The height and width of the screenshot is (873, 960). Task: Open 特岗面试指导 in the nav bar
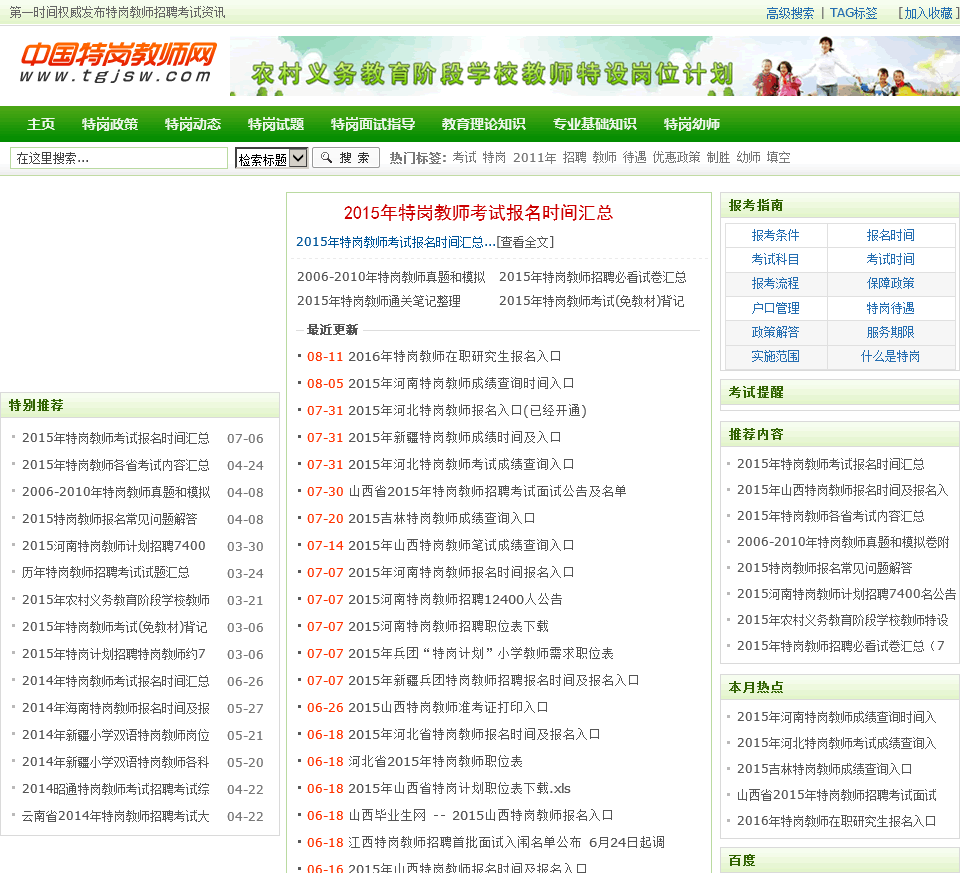point(373,124)
